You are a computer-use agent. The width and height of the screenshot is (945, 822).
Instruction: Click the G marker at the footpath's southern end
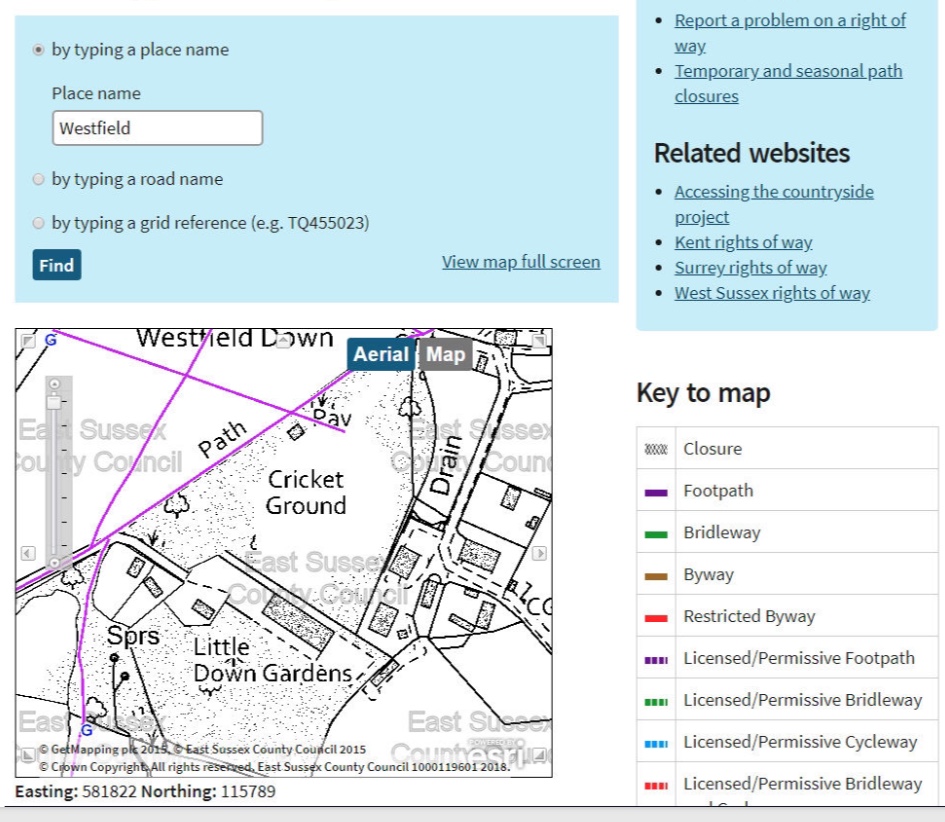pyautogui.click(x=87, y=730)
